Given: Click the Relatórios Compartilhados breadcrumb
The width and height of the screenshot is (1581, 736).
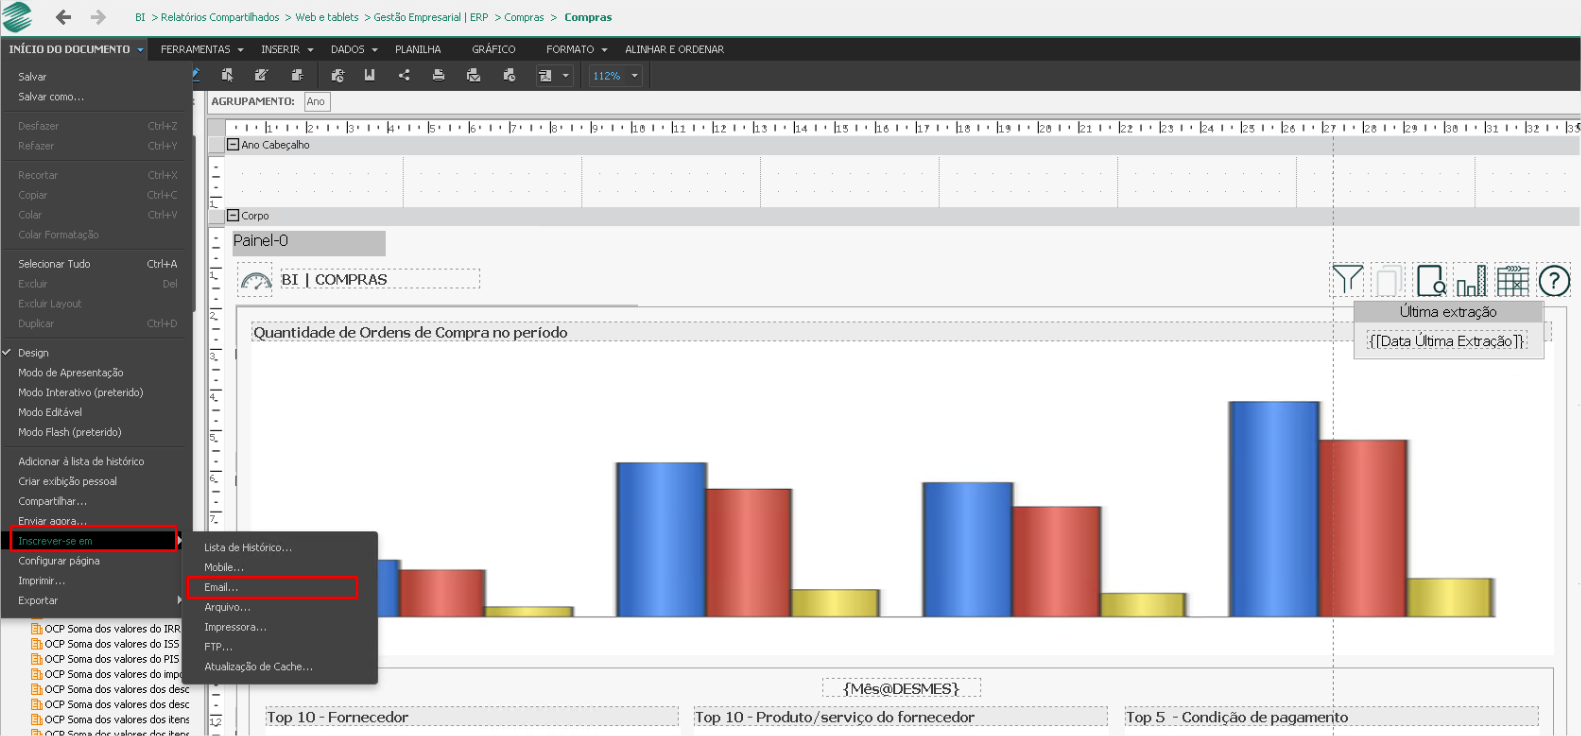Looking at the screenshot, I should coord(220,18).
